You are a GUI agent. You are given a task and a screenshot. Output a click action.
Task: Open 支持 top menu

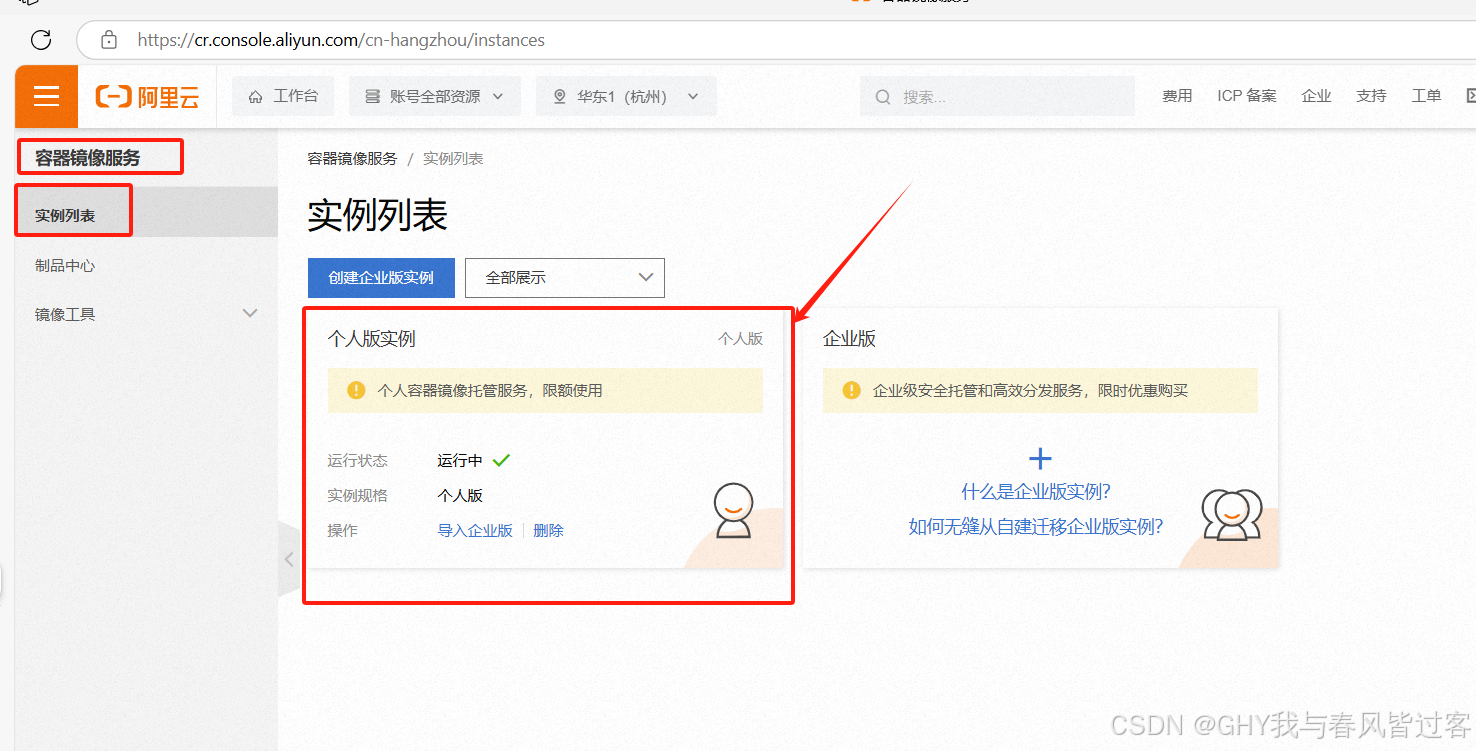pyautogui.click(x=1372, y=96)
